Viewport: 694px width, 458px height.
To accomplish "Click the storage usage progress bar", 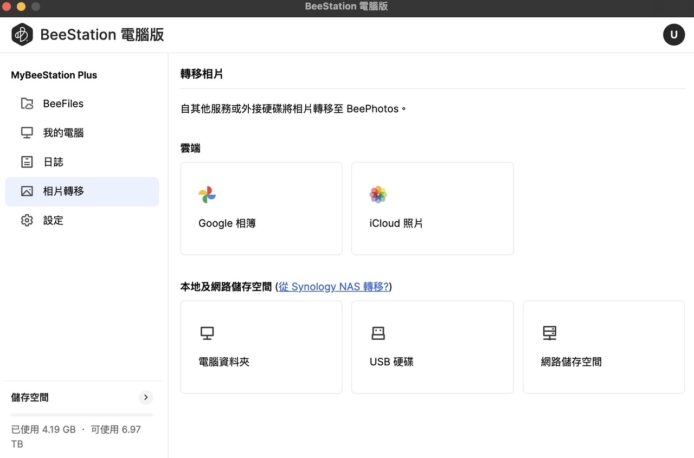I will click(x=82, y=414).
